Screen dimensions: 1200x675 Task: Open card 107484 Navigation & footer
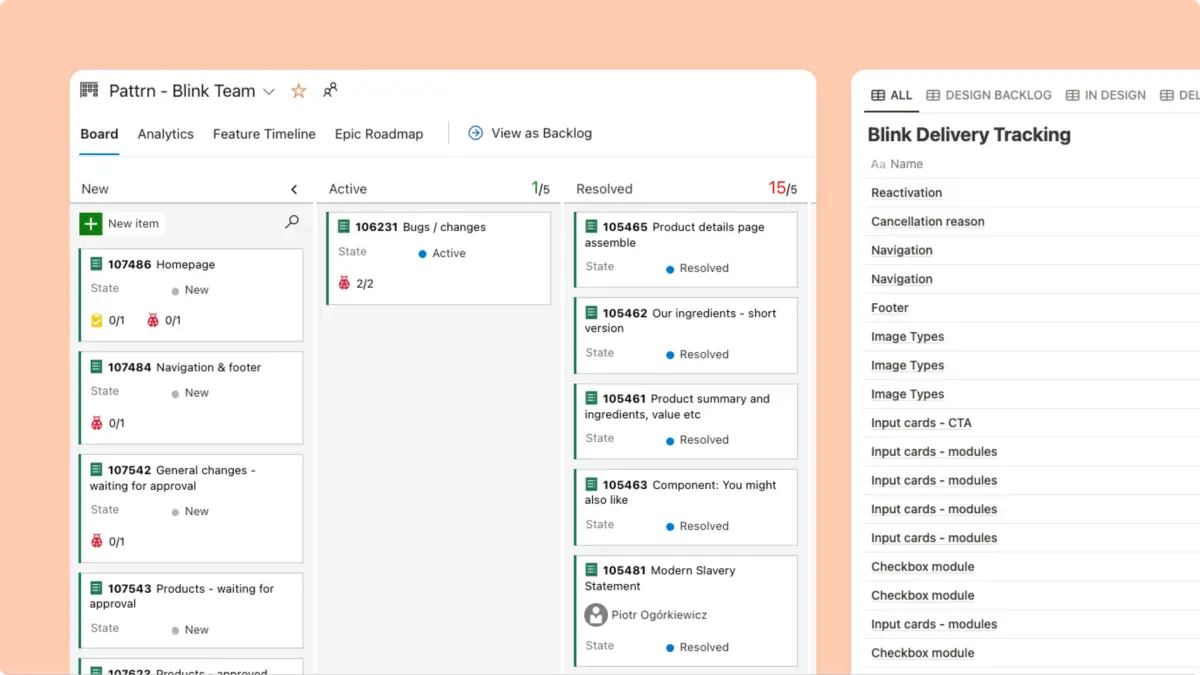pyautogui.click(x=191, y=398)
